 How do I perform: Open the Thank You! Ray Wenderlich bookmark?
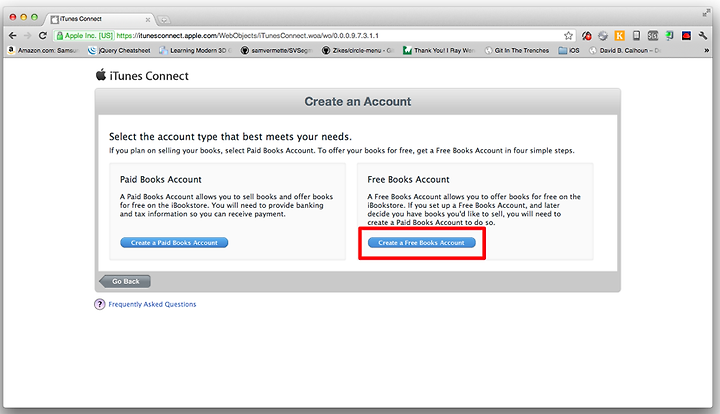(x=439, y=50)
